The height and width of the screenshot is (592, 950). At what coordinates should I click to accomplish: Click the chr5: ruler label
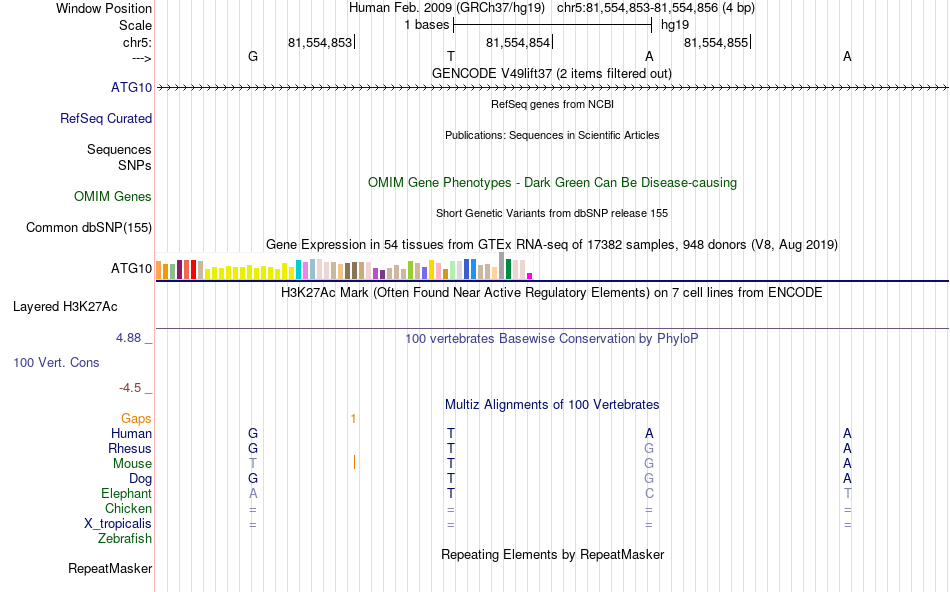coord(137,42)
